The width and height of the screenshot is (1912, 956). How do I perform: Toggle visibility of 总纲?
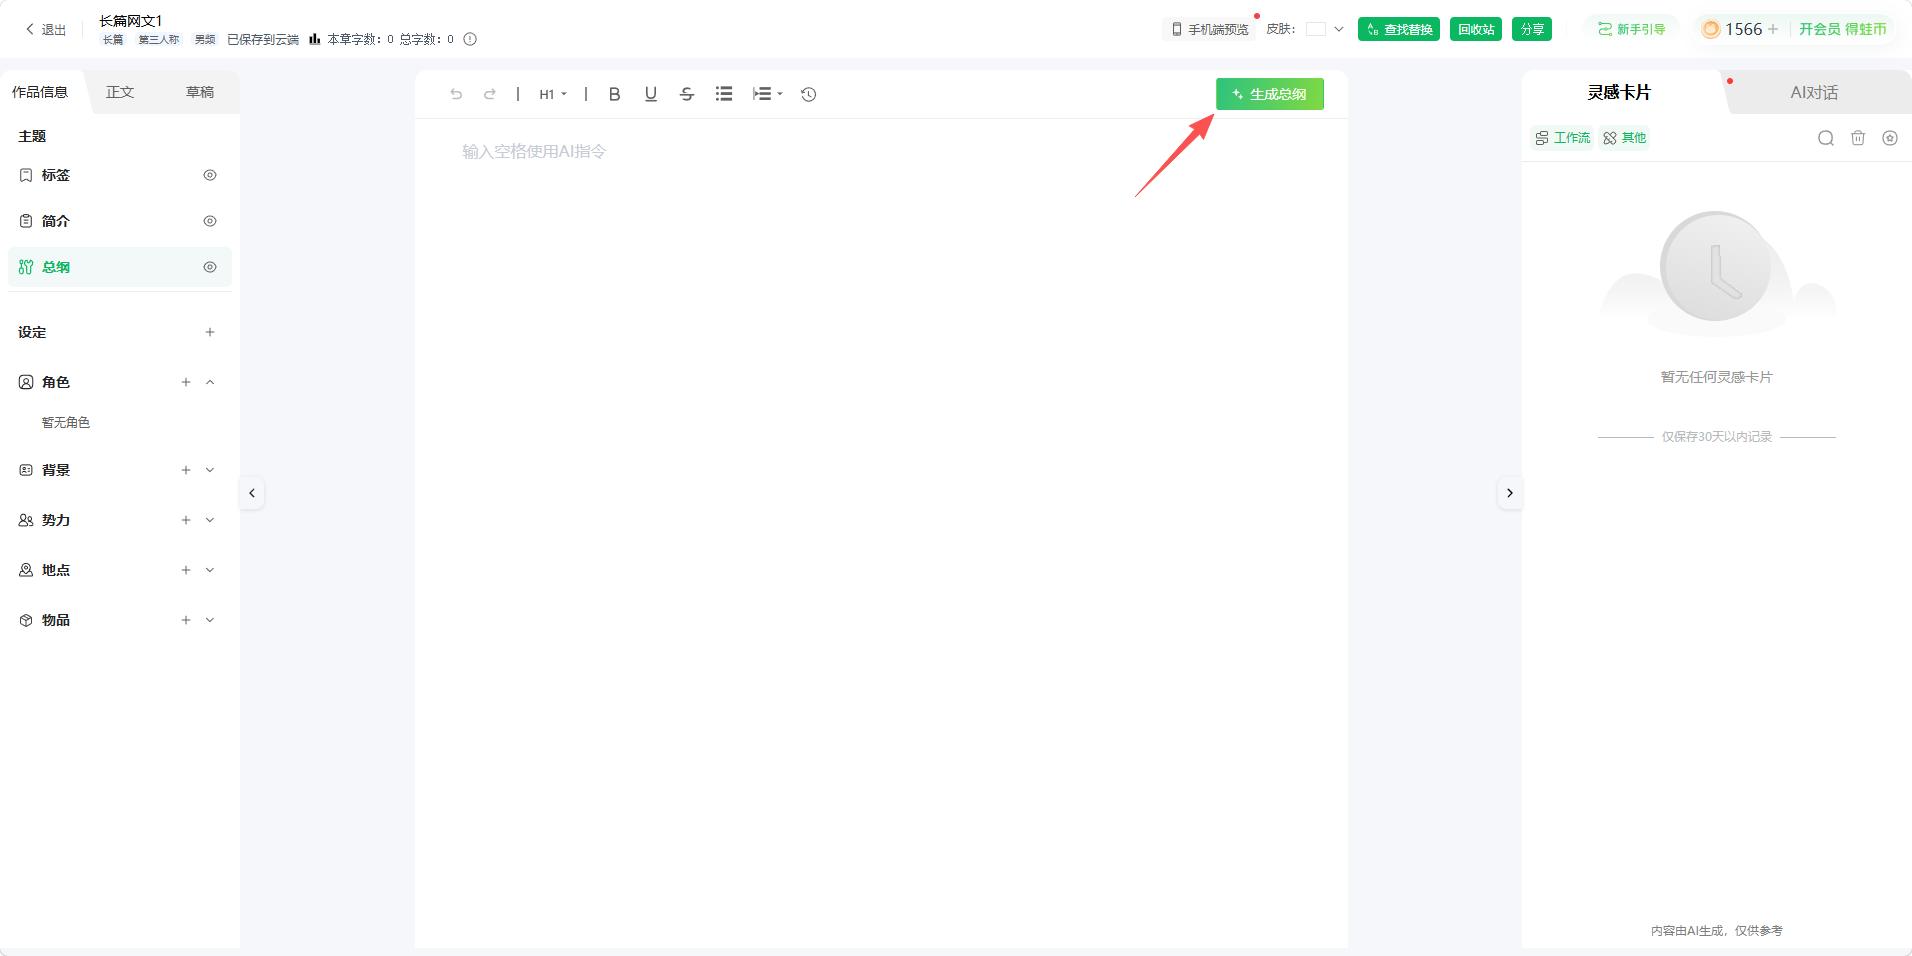coord(210,267)
